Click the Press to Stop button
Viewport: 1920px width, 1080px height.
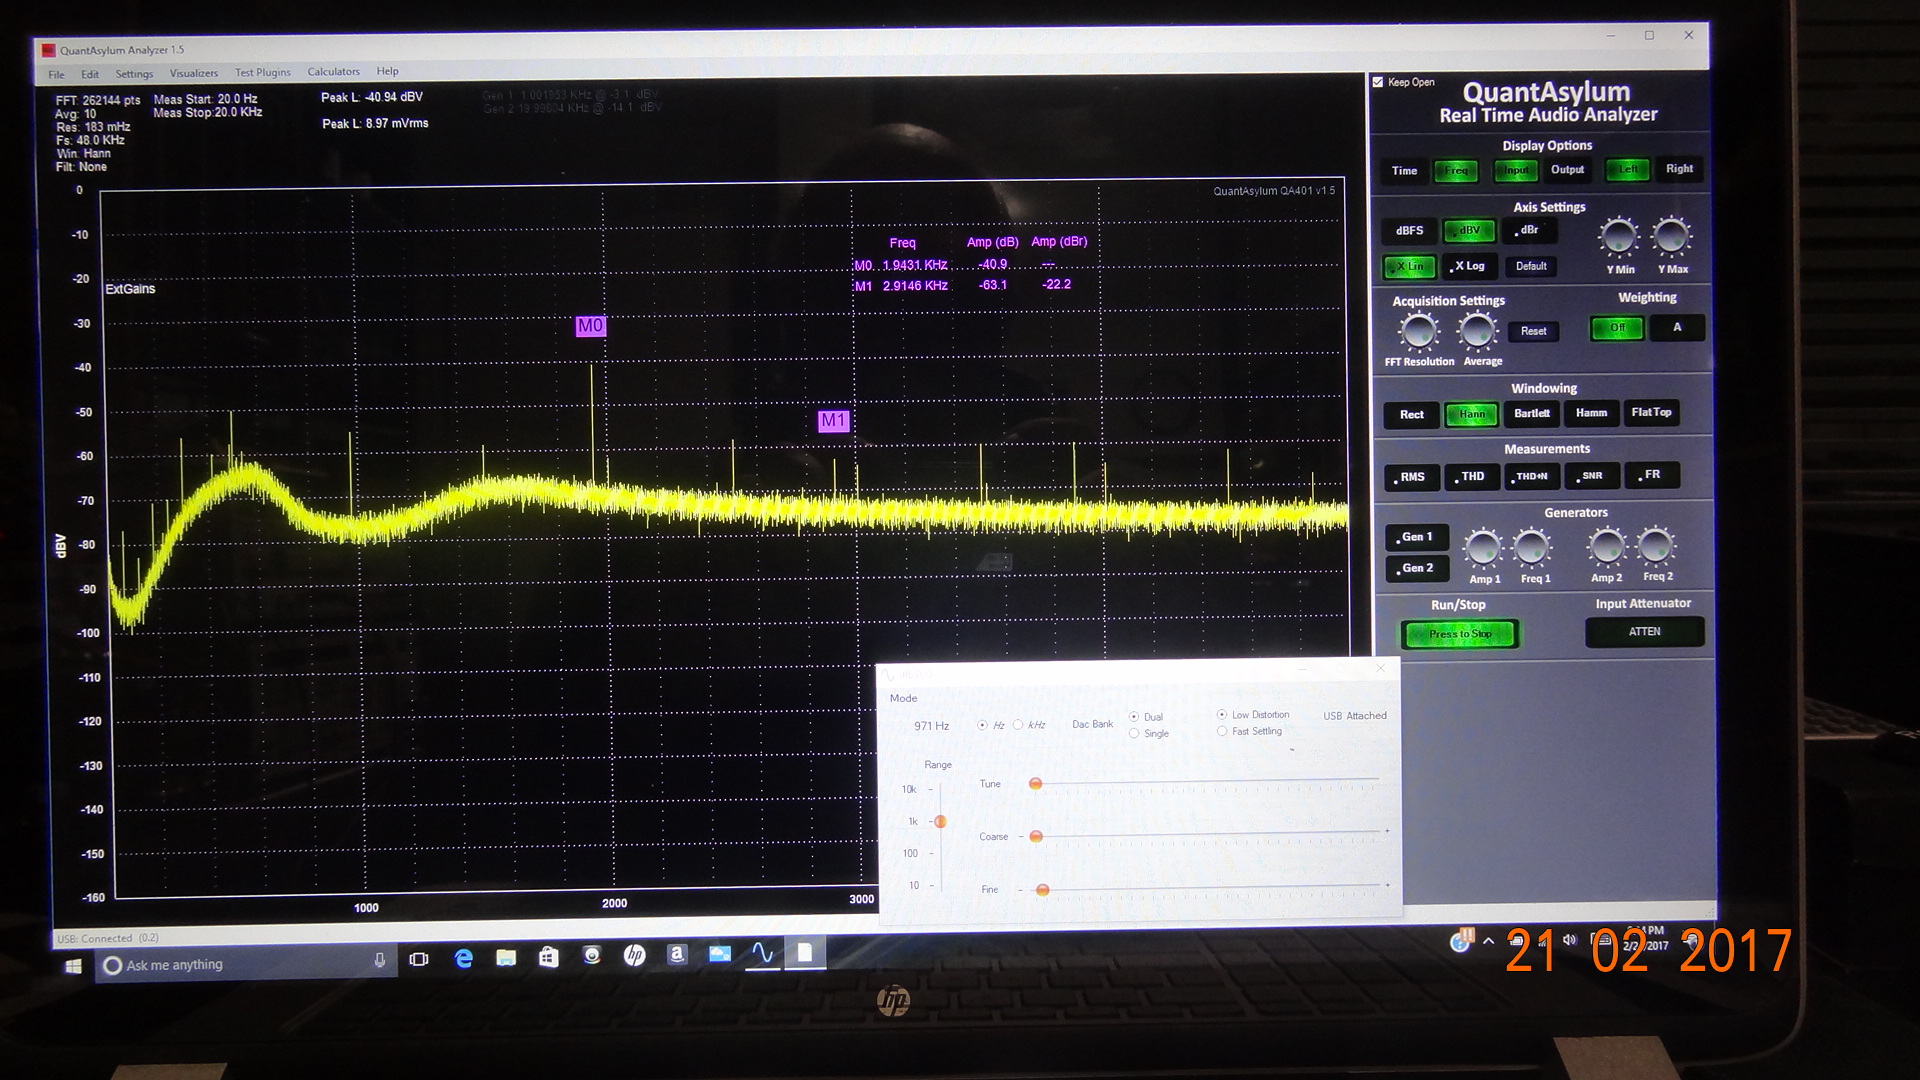coord(1460,634)
